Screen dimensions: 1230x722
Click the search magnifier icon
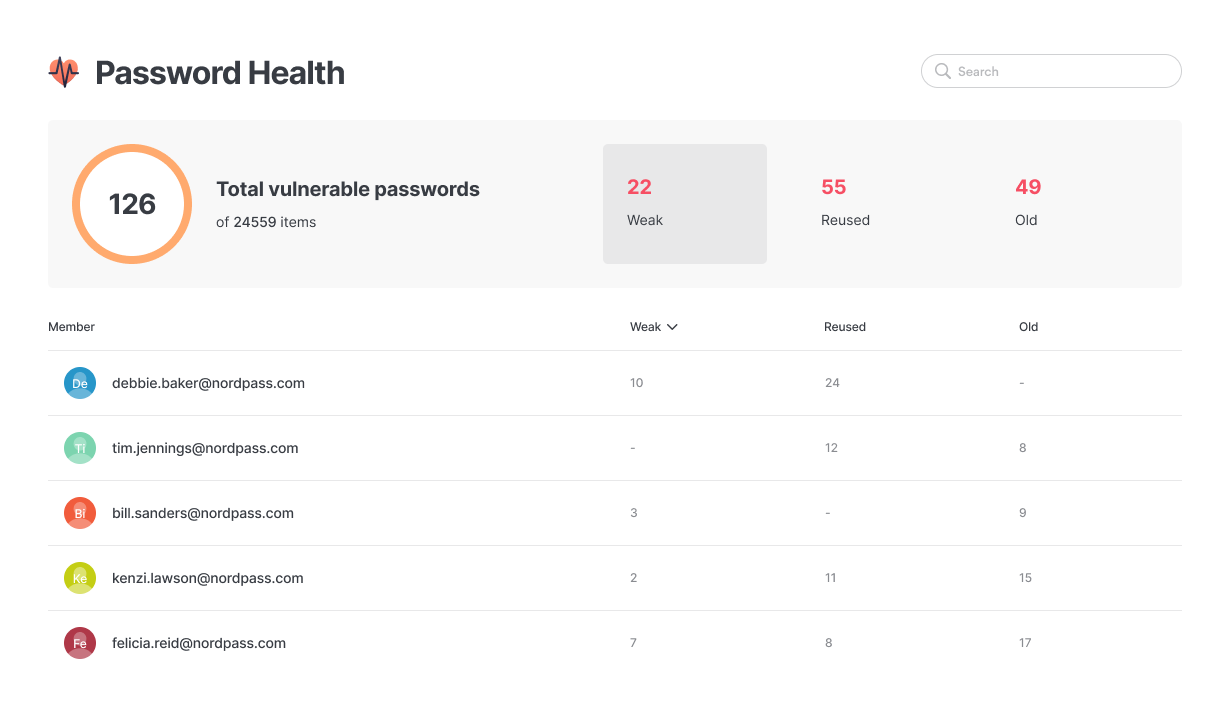pyautogui.click(x=942, y=71)
